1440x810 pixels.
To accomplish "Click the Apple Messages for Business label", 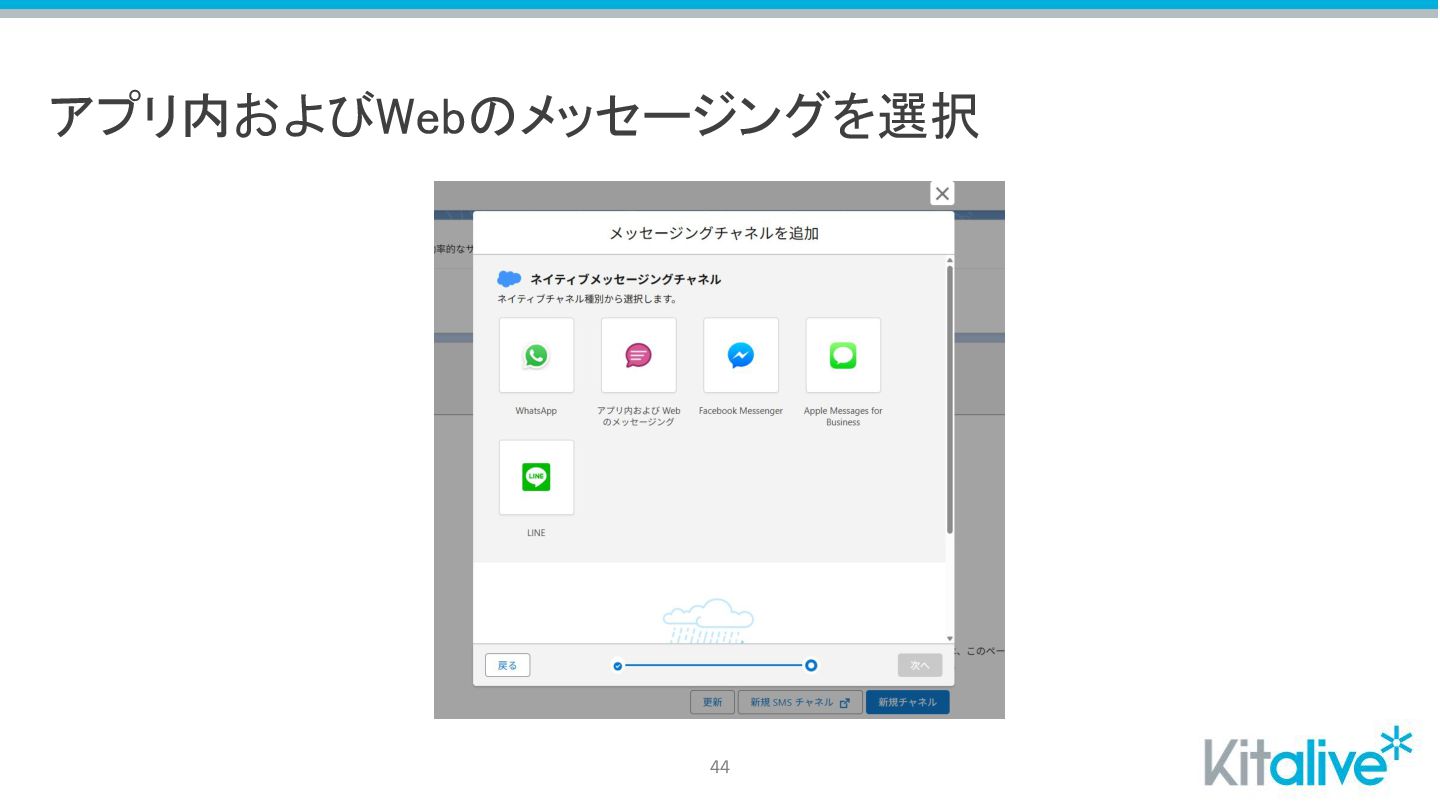I will tap(843, 416).
